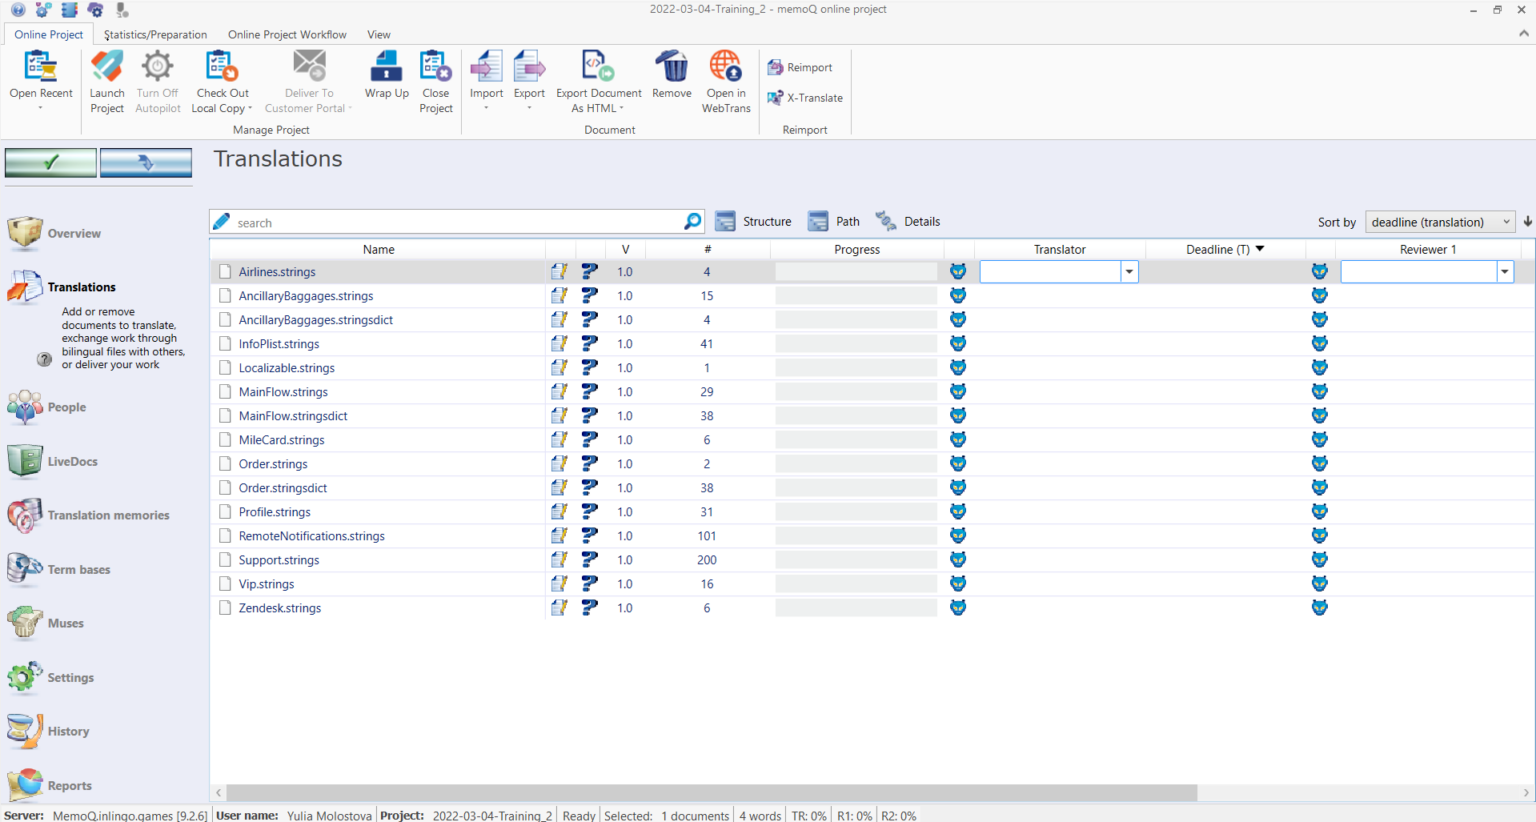1536x822 pixels.
Task: Expand the Export dropdown
Action: tap(529, 108)
